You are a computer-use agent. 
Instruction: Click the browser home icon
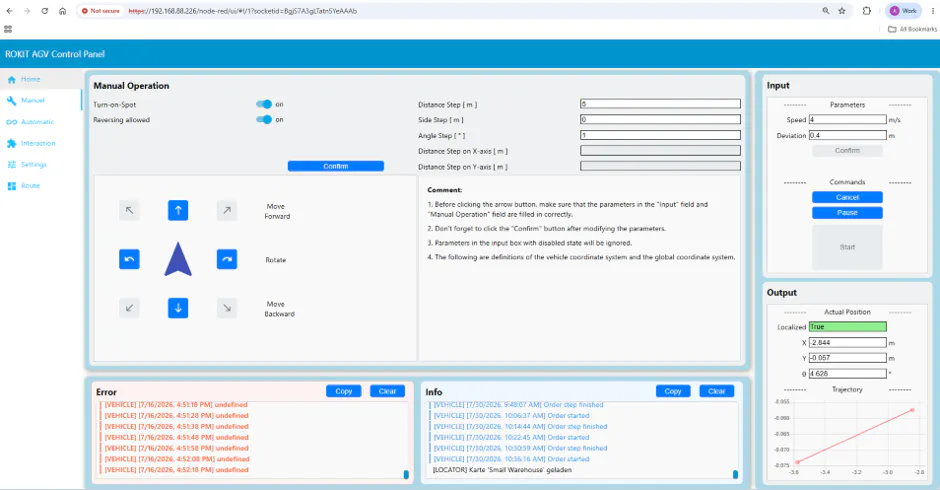click(x=62, y=11)
